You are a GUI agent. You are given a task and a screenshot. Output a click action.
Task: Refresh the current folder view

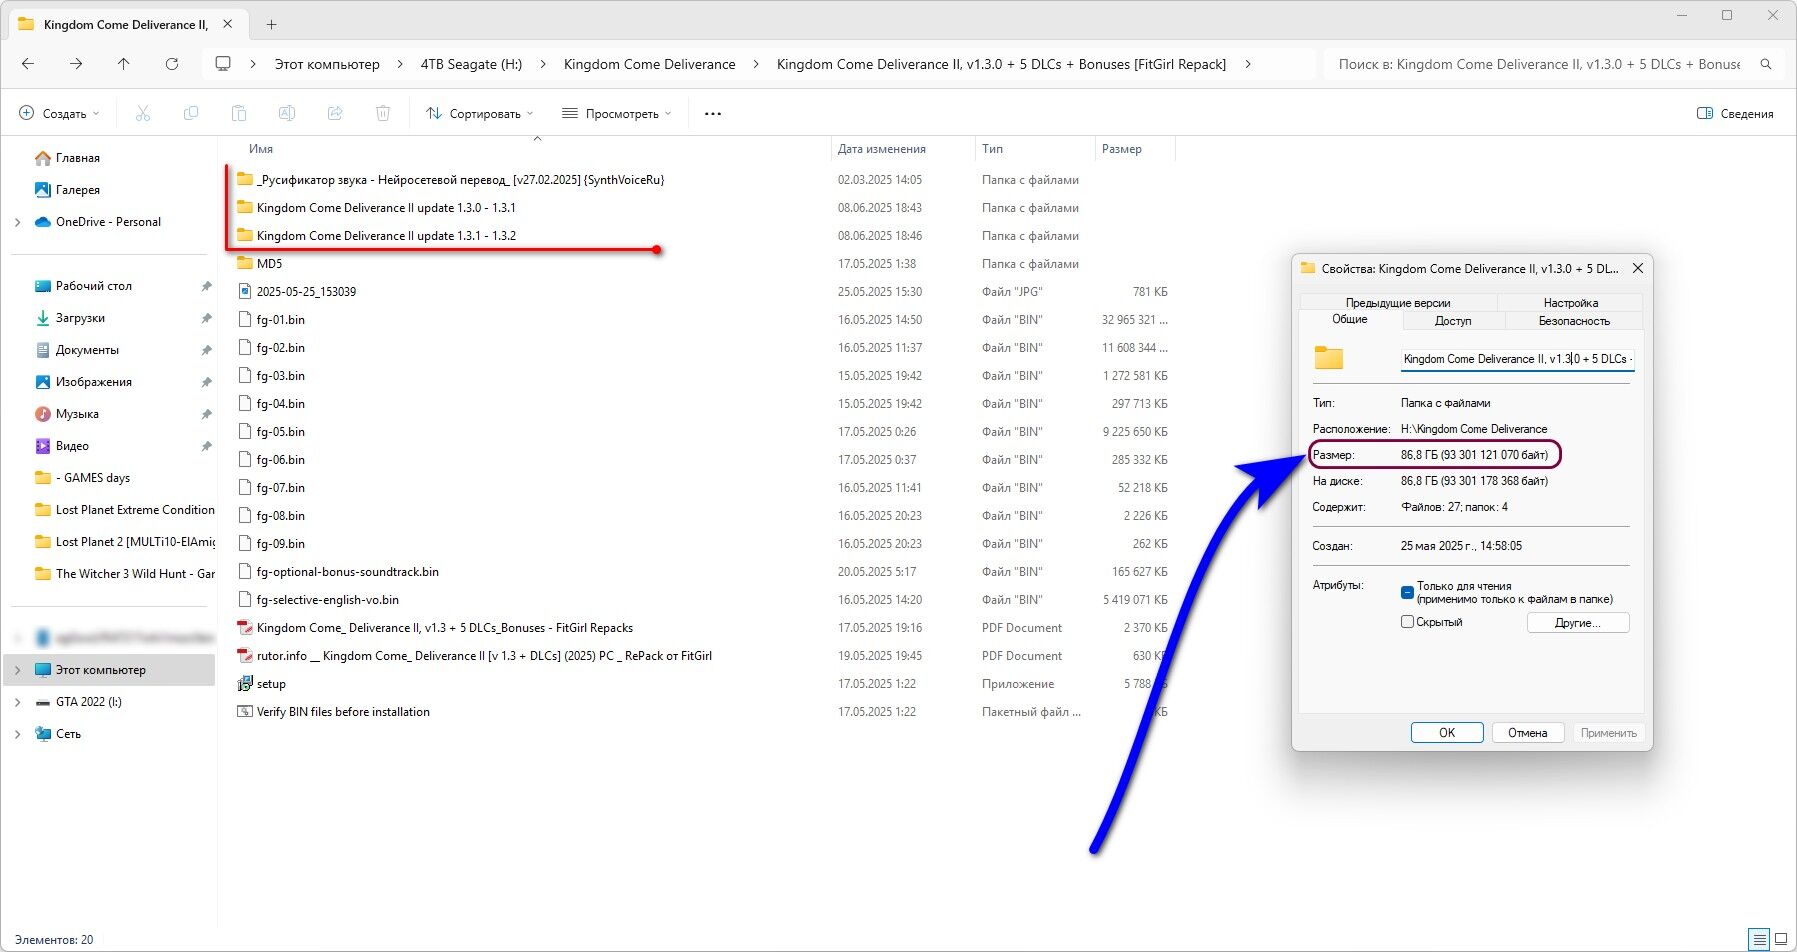(172, 64)
